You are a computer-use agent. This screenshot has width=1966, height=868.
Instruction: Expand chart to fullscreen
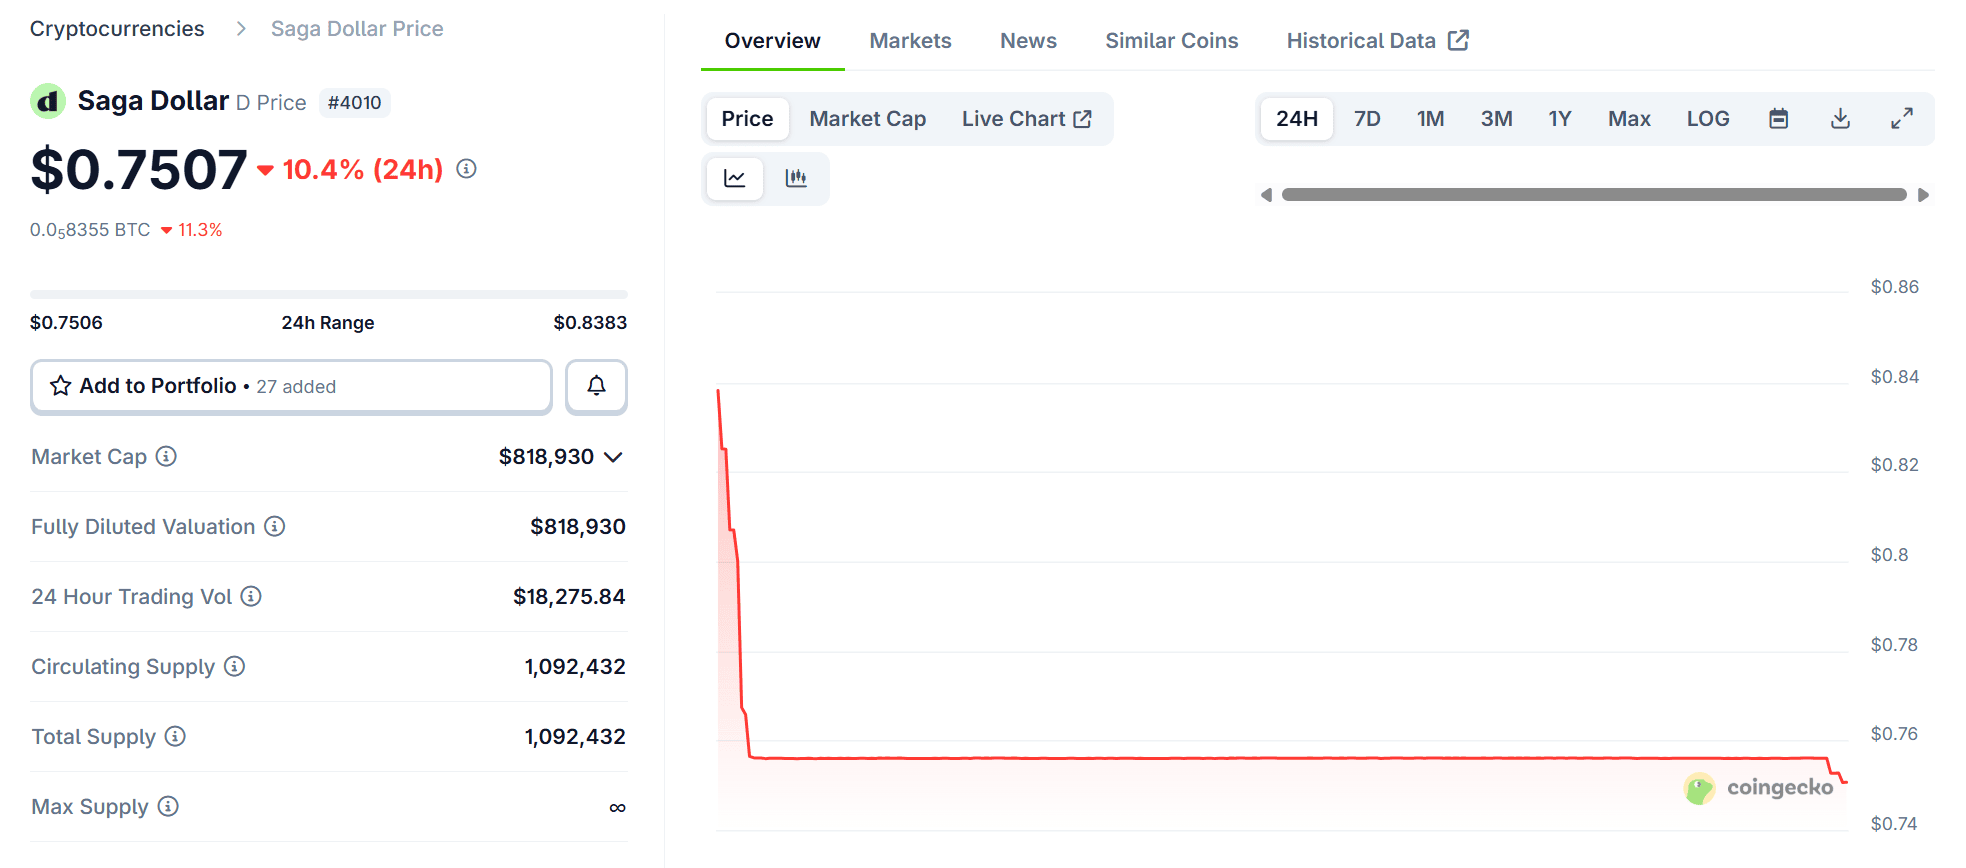pyautogui.click(x=1902, y=119)
